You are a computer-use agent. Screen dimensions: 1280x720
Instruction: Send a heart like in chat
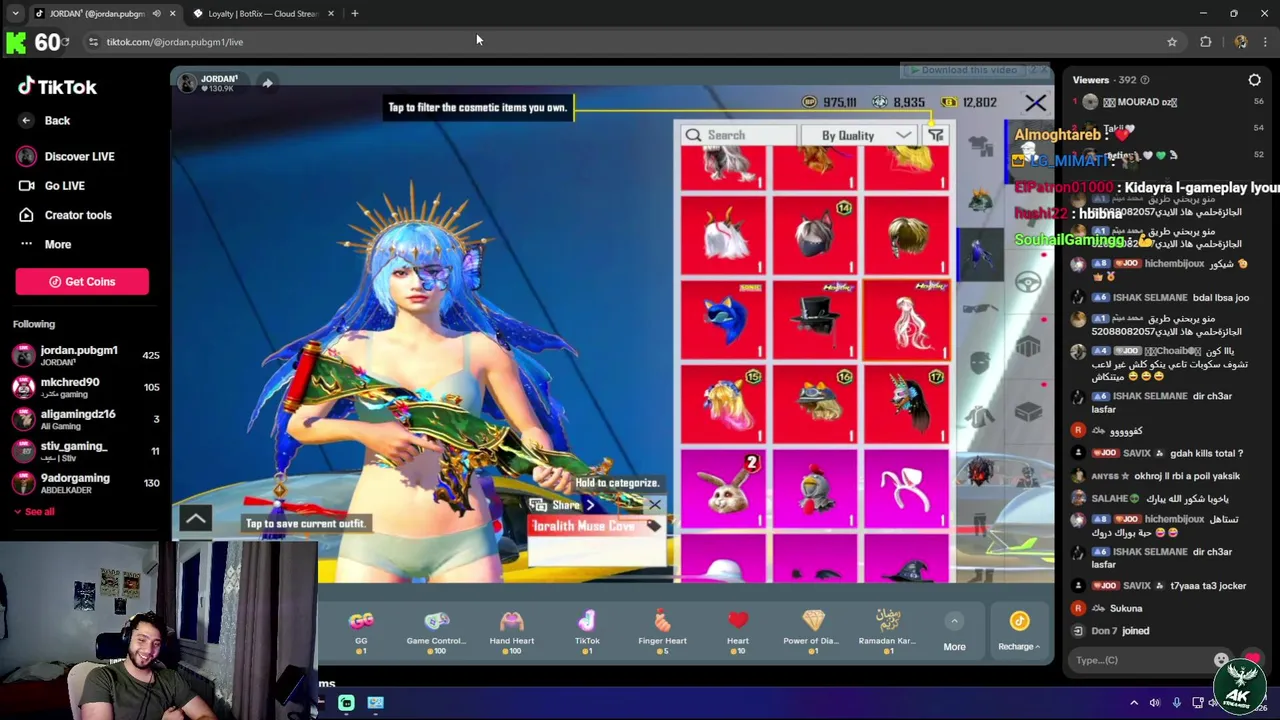tap(1251, 659)
